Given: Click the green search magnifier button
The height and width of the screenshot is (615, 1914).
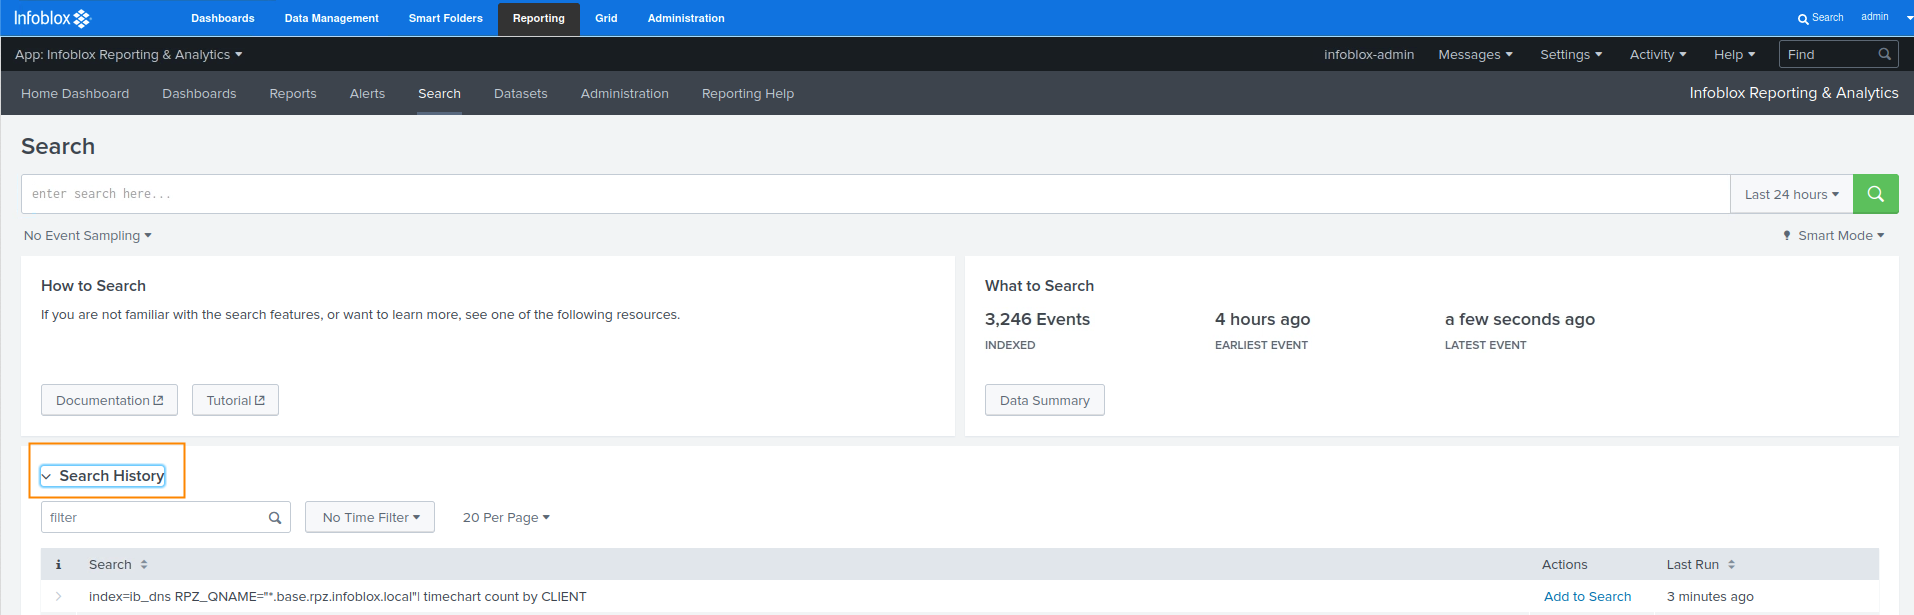Looking at the screenshot, I should pos(1875,194).
